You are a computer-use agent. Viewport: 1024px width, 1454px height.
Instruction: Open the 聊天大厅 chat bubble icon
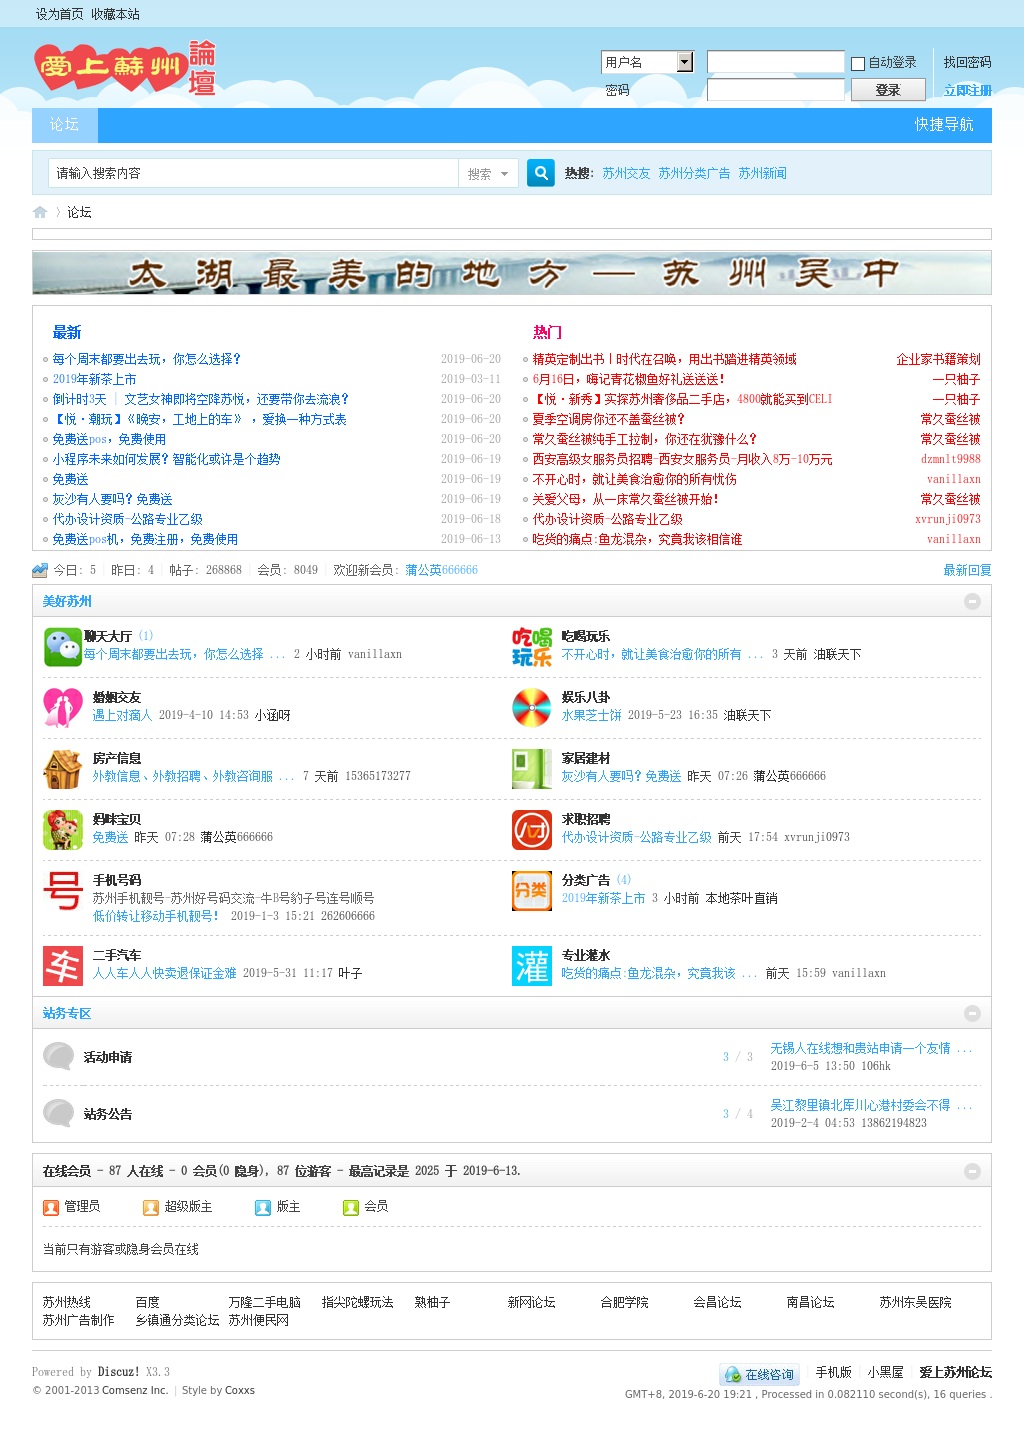coord(62,646)
